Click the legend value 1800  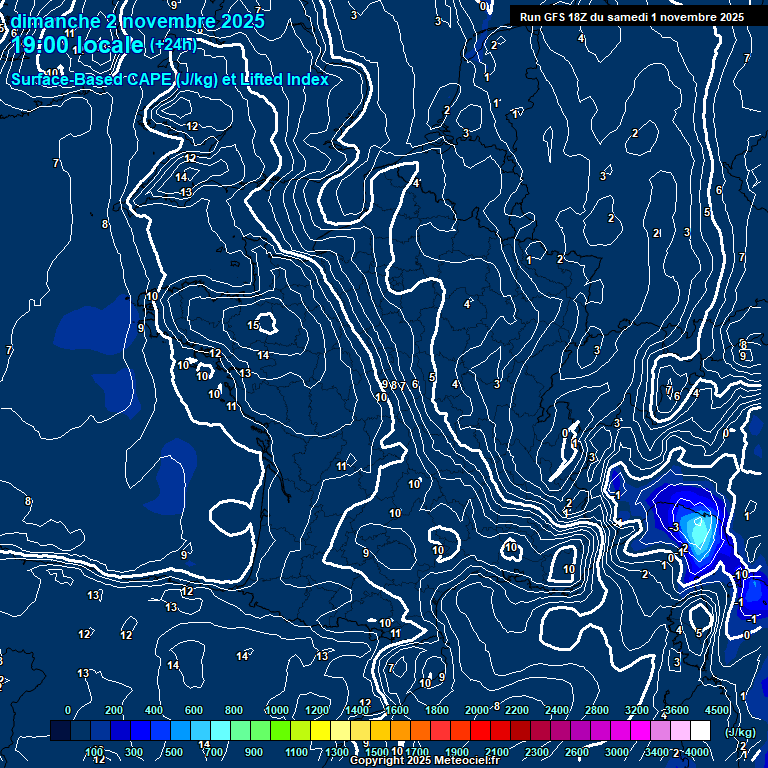437,710
